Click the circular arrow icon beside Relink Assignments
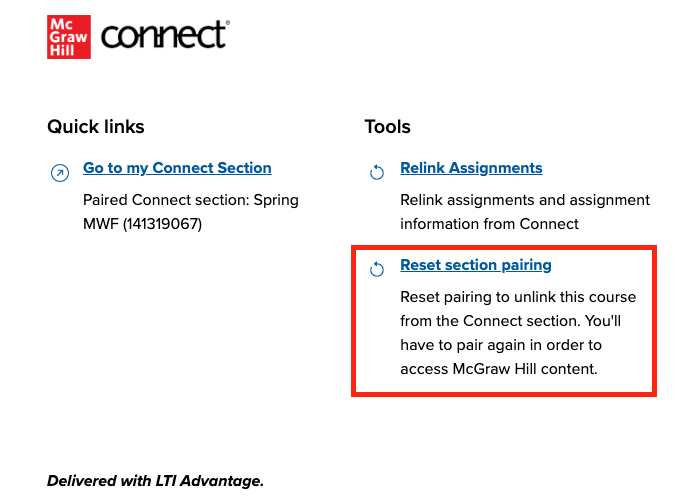 coord(377,173)
